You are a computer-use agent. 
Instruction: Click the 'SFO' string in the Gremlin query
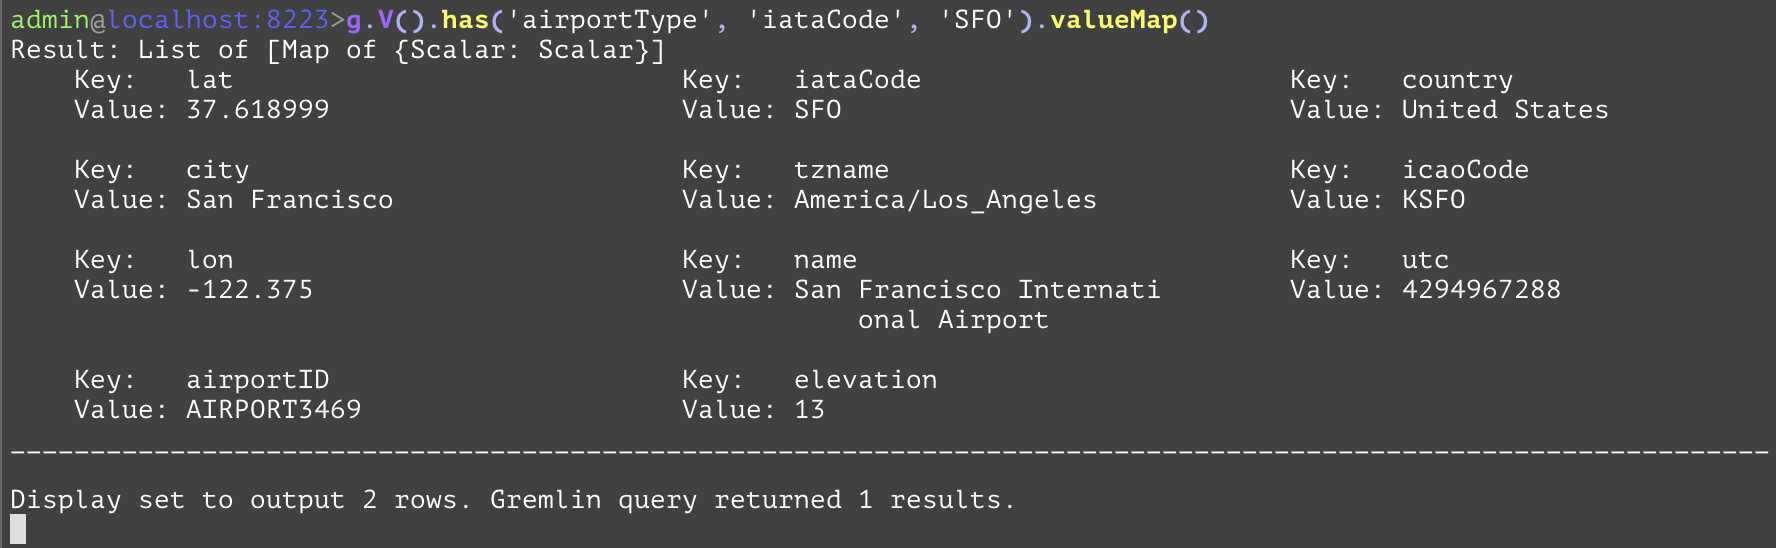(x=977, y=20)
